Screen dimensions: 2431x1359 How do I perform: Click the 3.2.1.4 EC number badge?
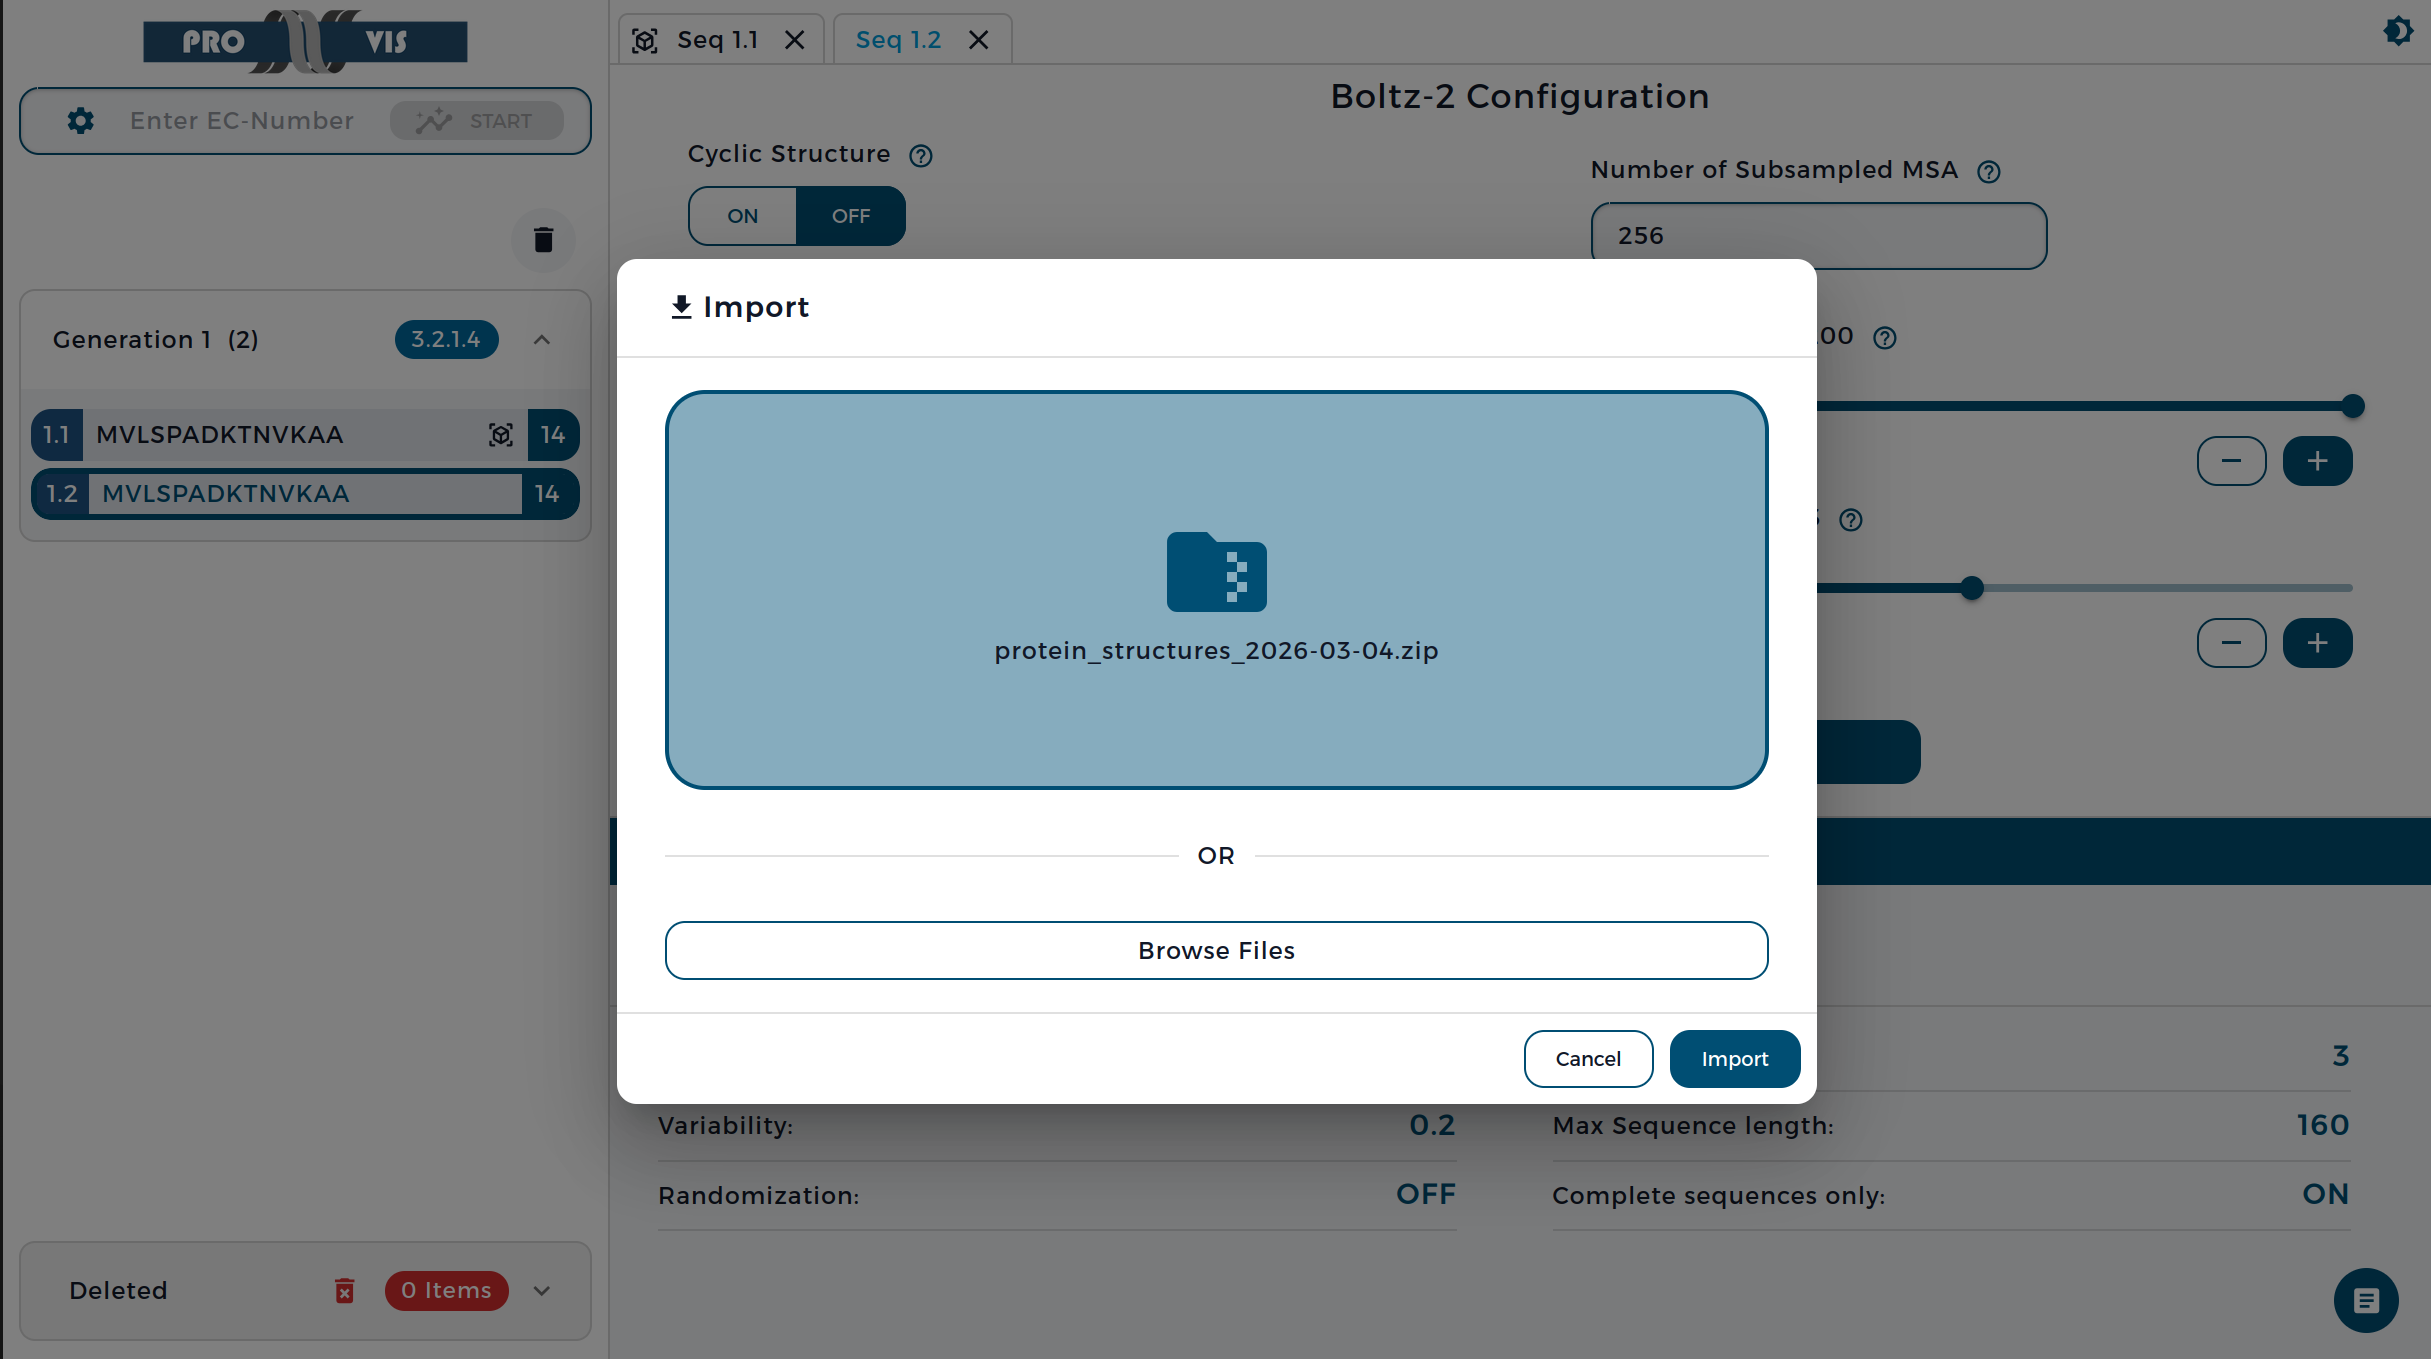(x=446, y=340)
